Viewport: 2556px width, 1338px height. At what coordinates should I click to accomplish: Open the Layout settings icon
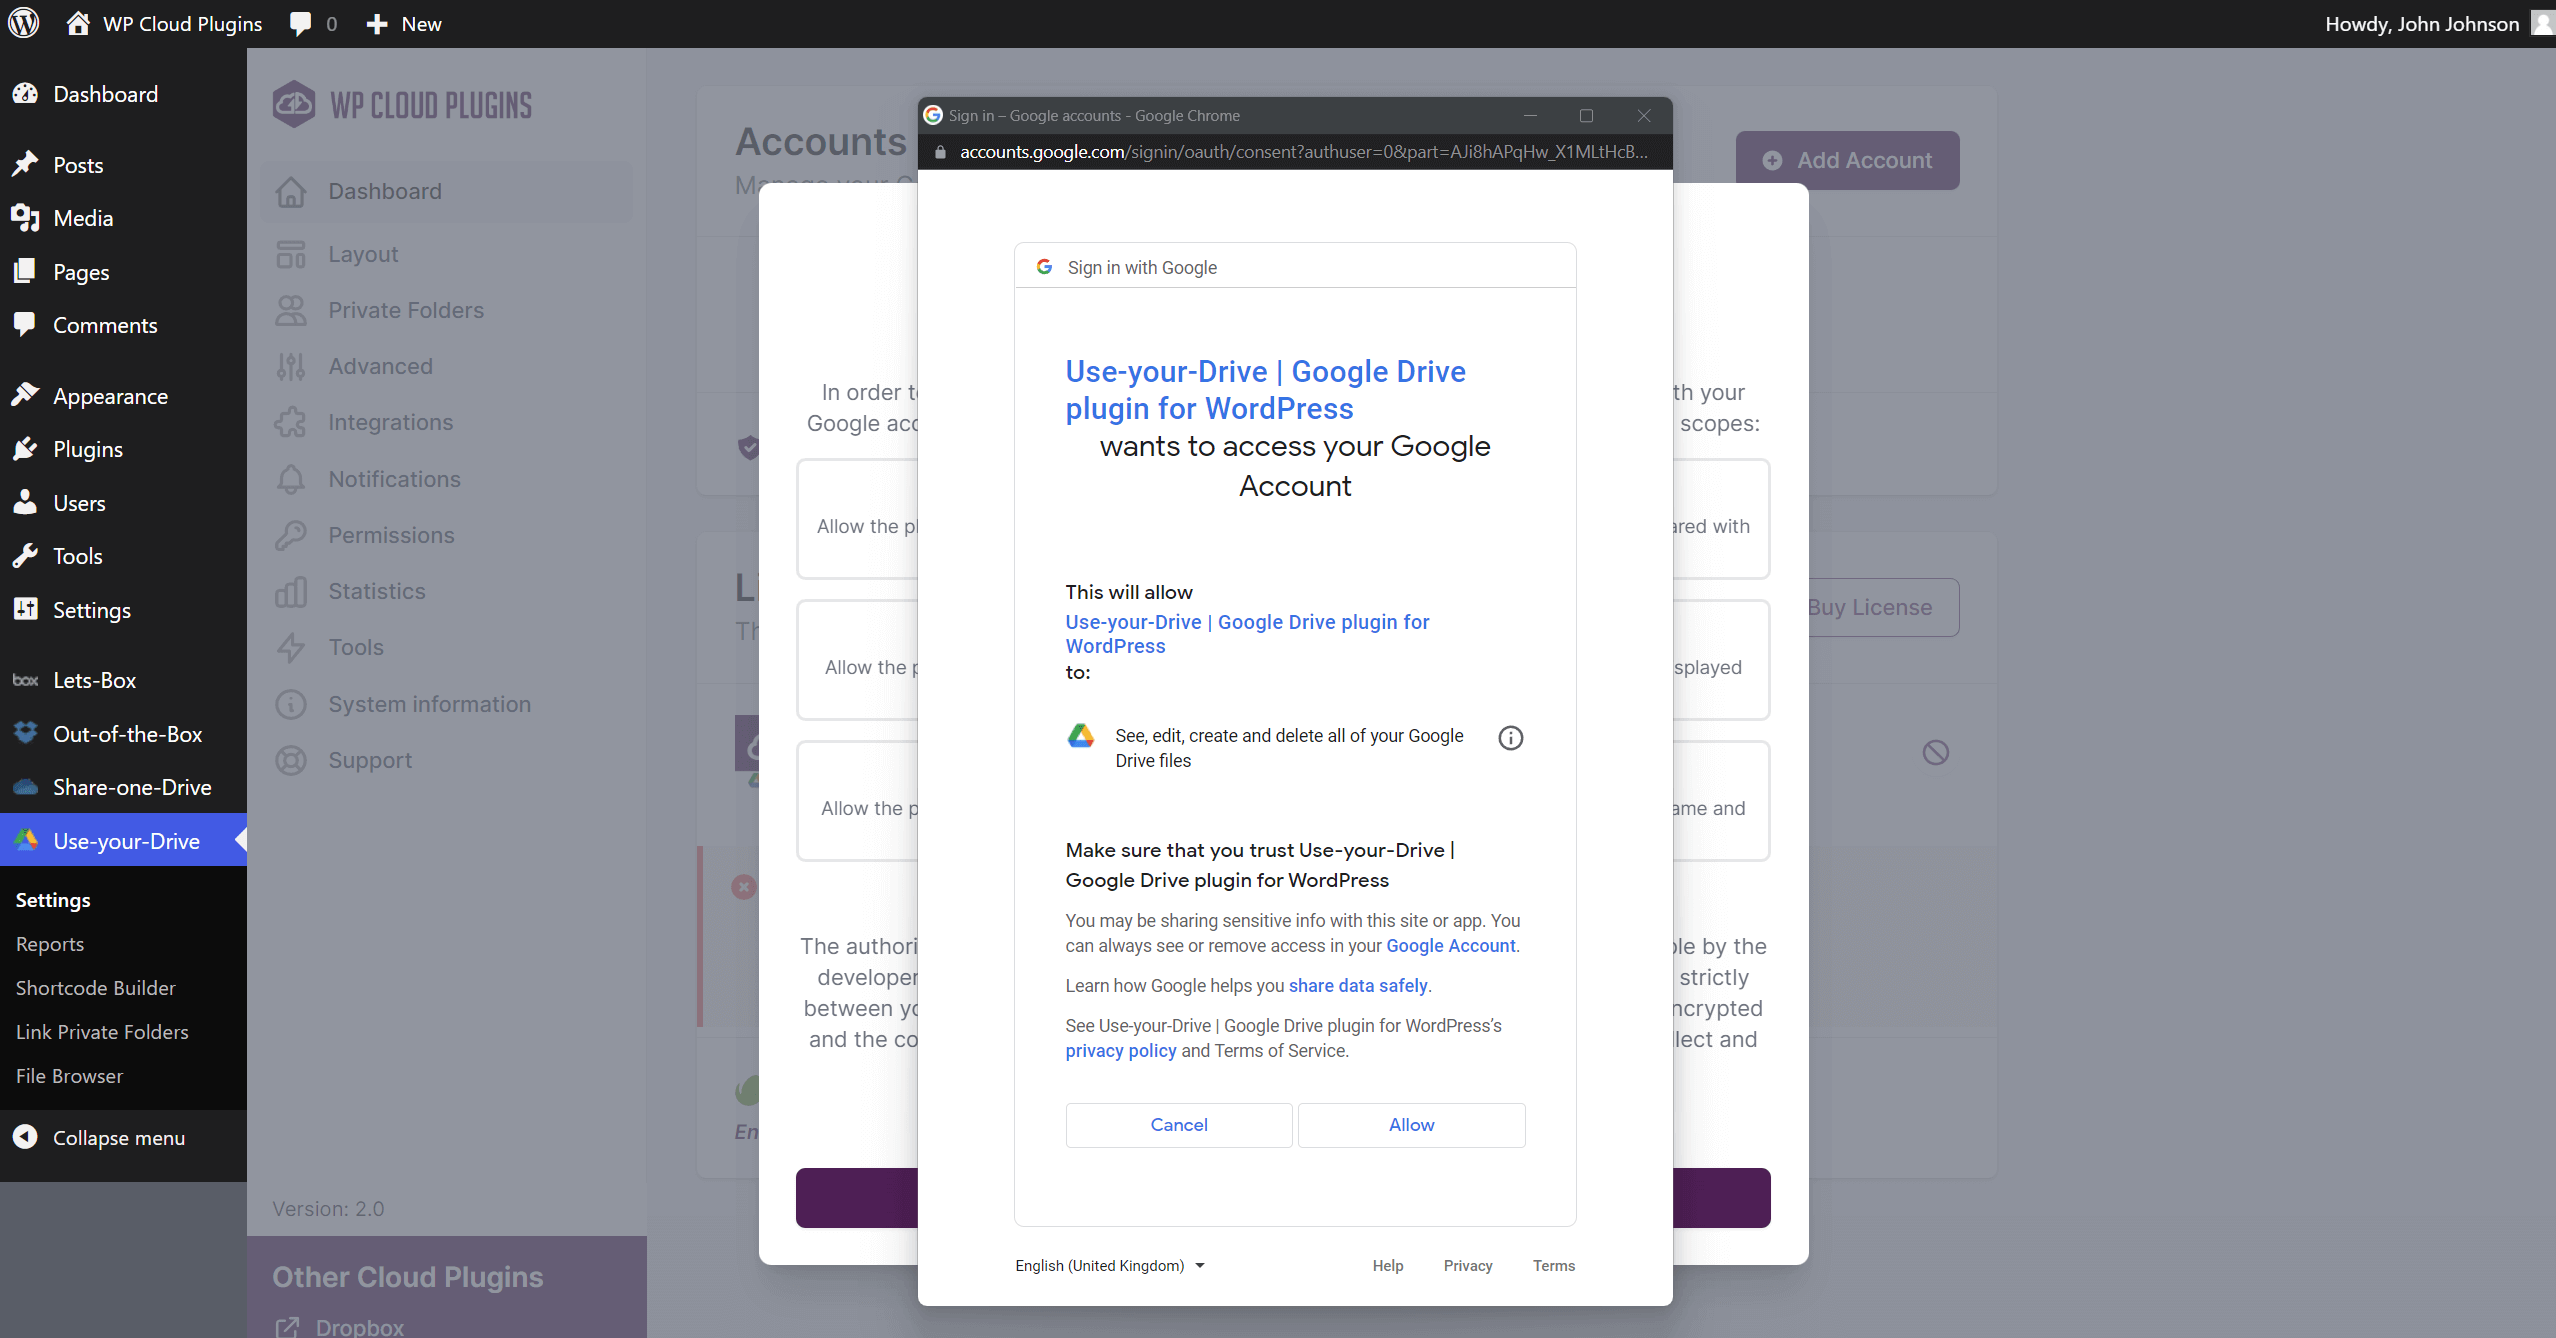291,254
